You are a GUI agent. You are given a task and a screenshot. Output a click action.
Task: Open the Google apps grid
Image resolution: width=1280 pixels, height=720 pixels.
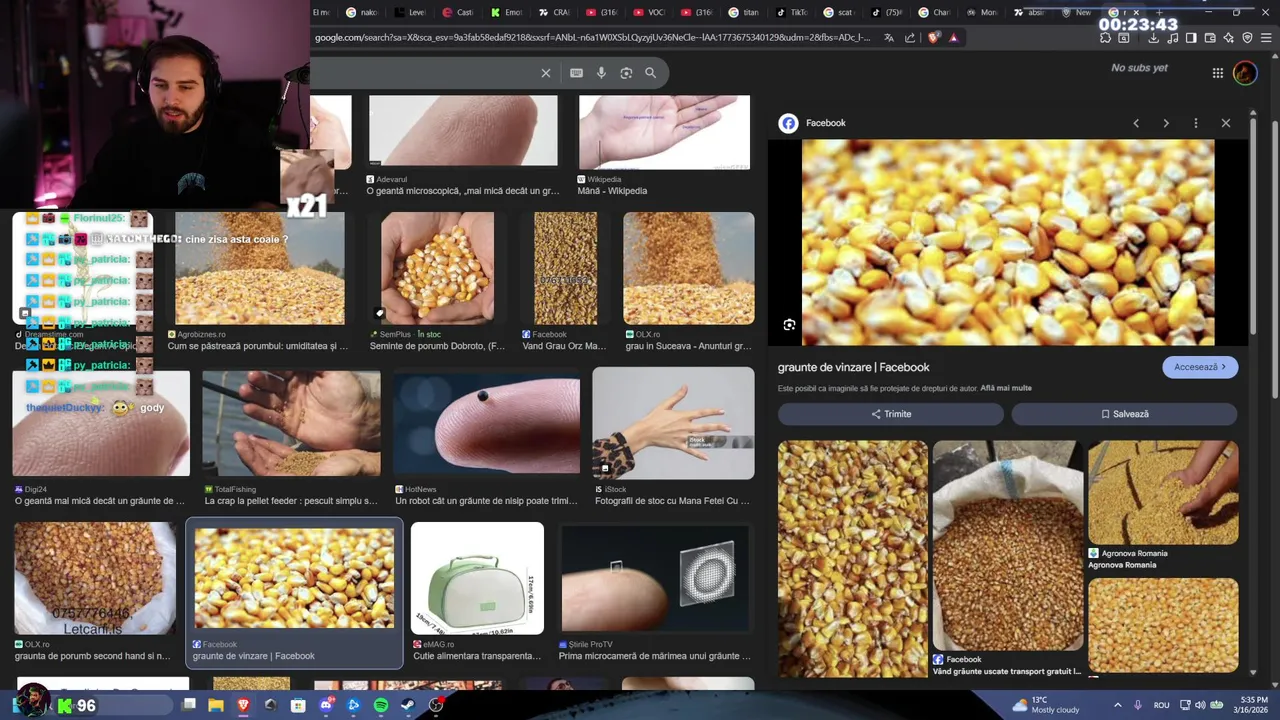1217,73
